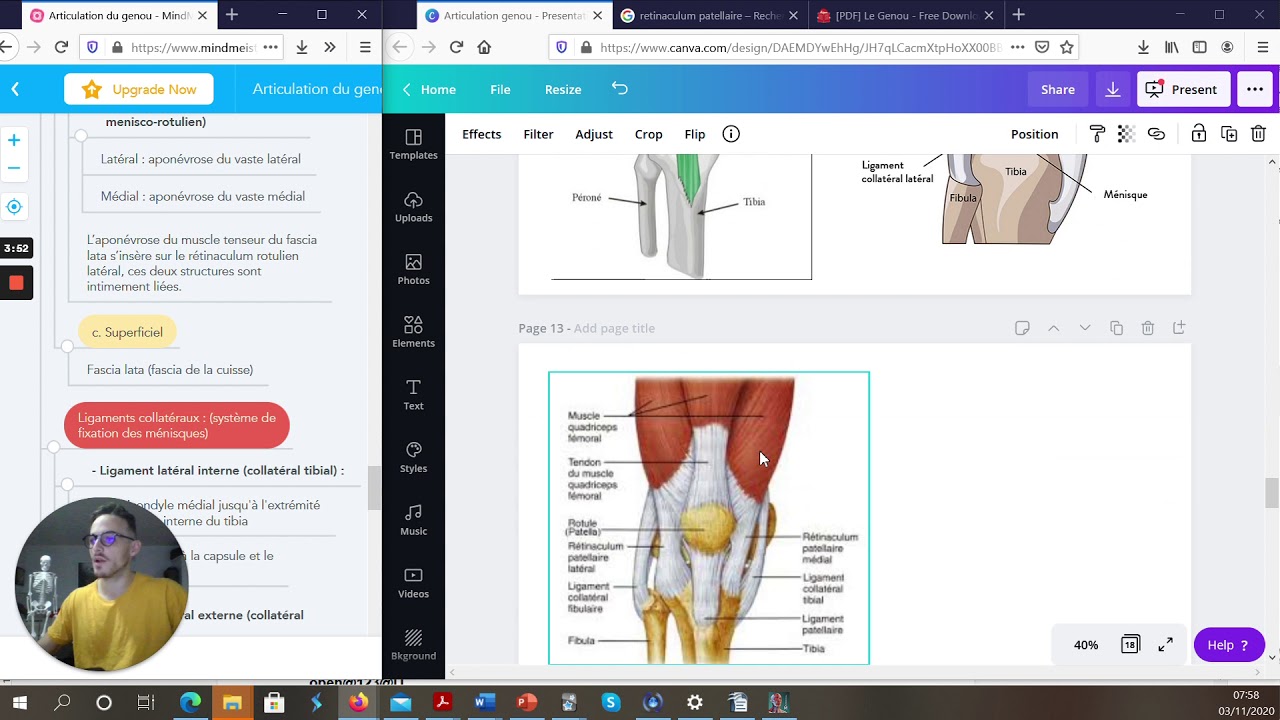The image size is (1280, 720).
Task: Open the Uploads panel
Action: [413, 207]
